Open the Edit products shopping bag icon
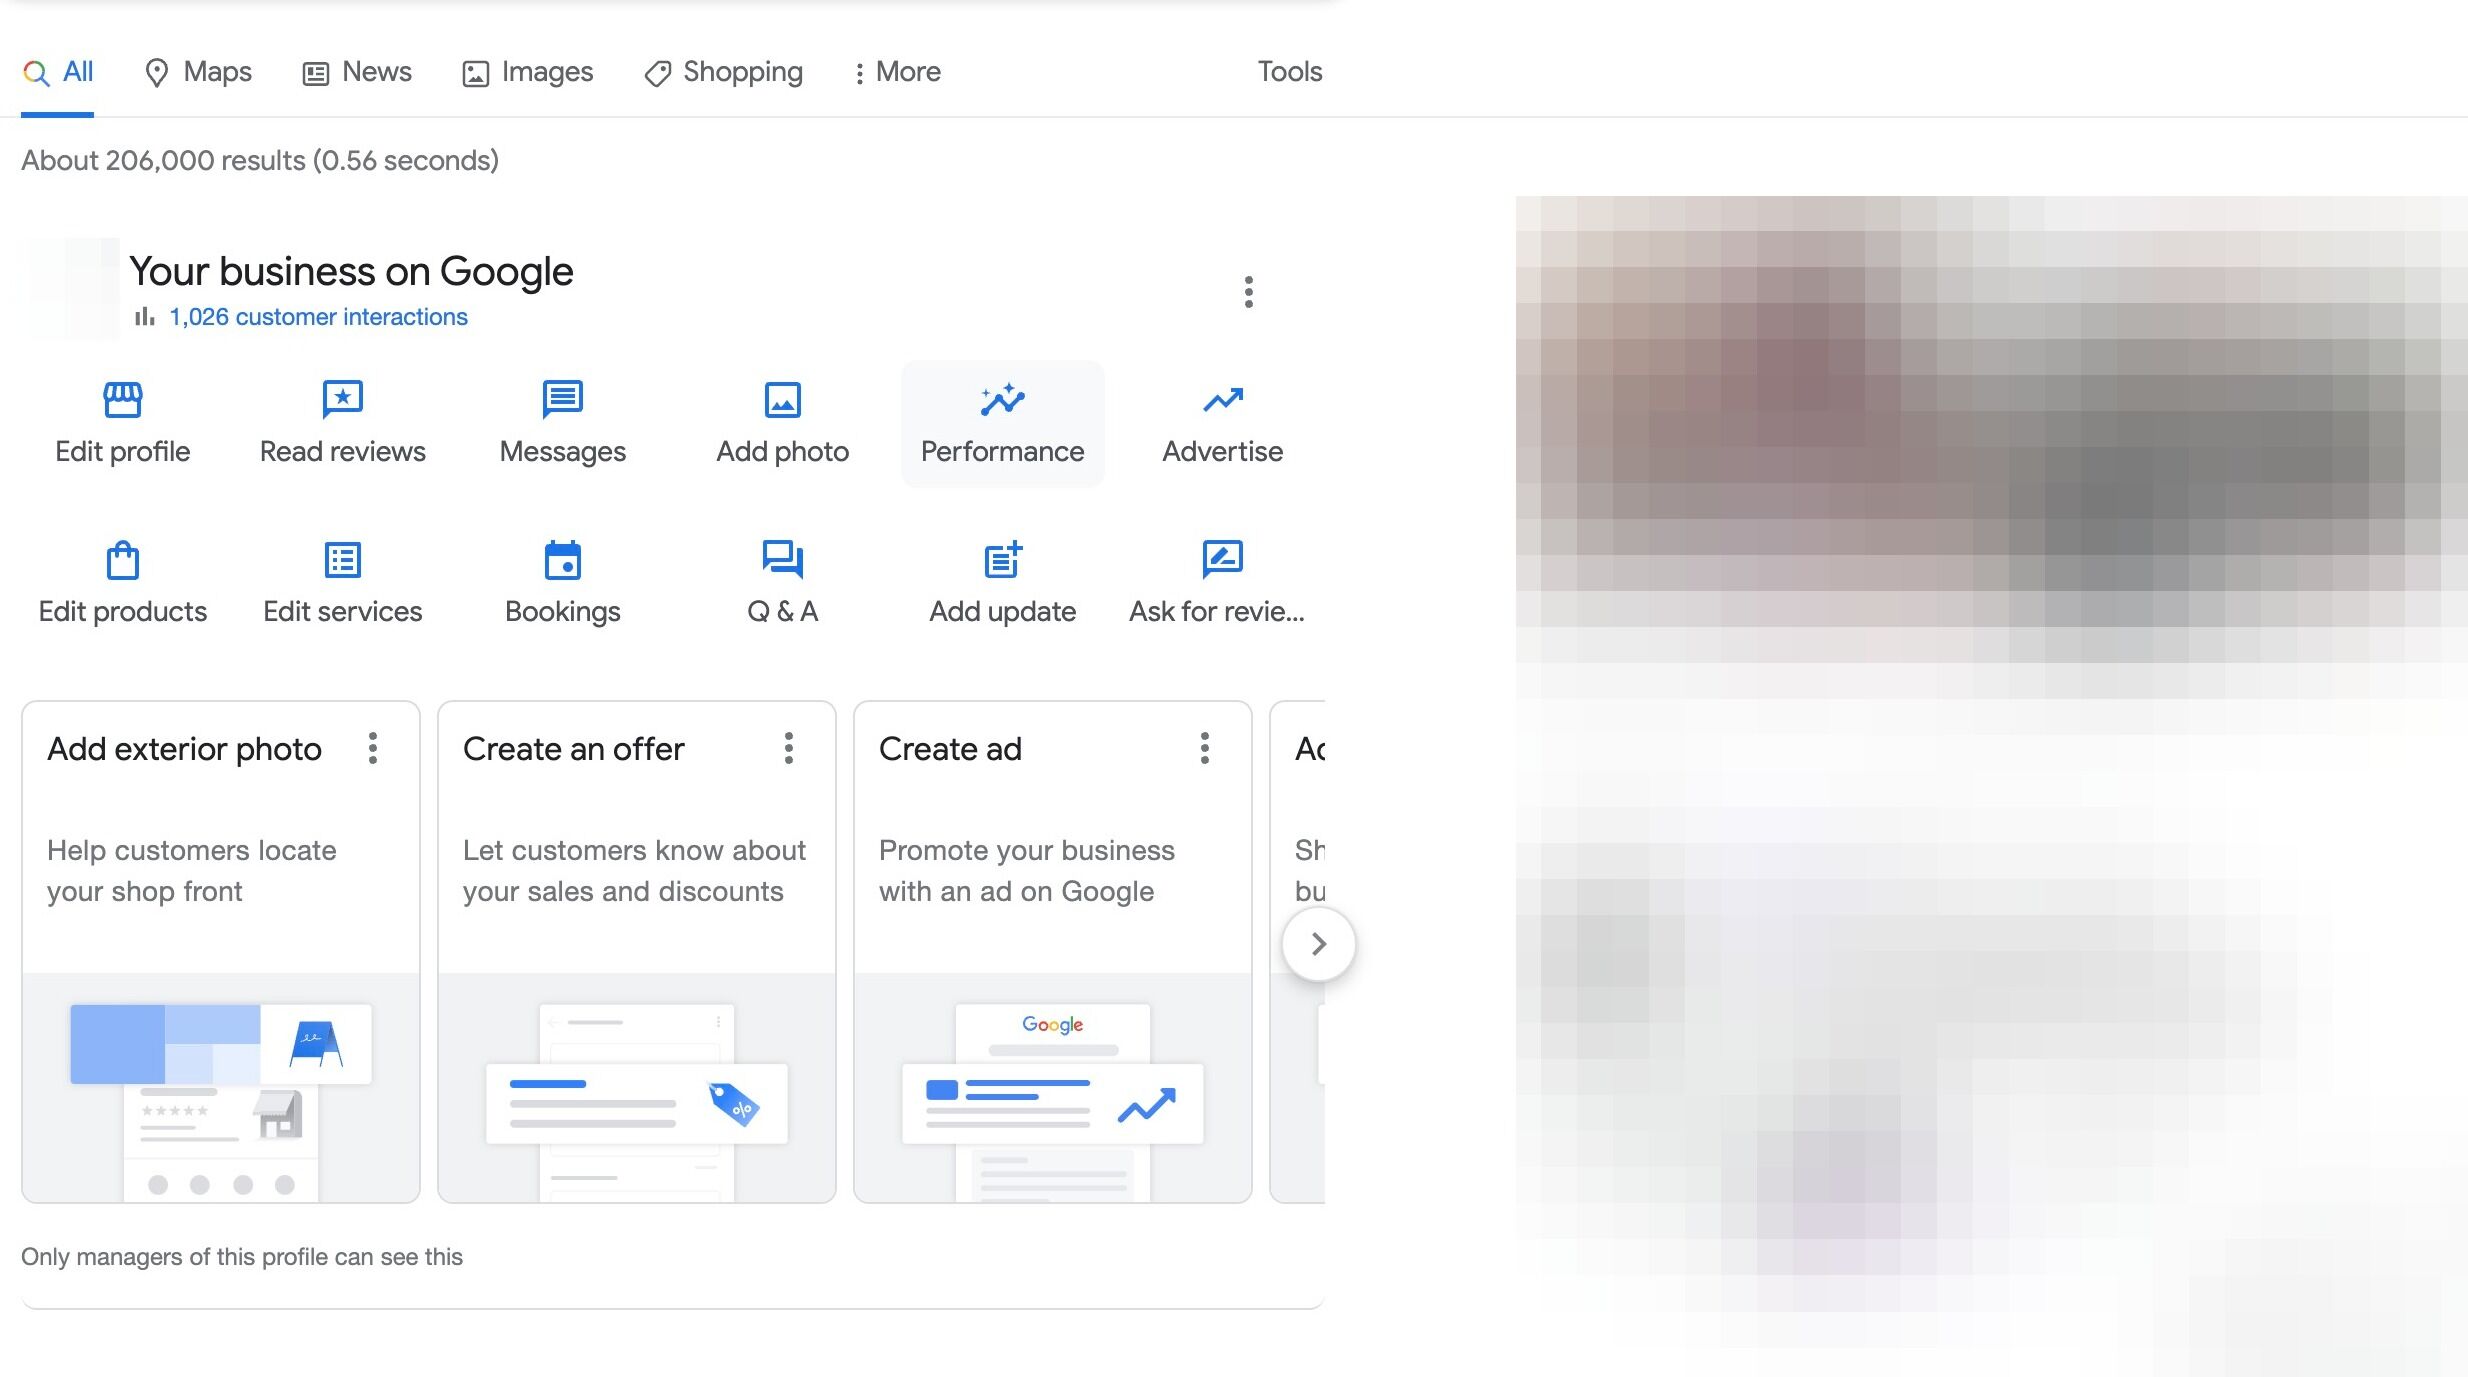 (x=123, y=560)
